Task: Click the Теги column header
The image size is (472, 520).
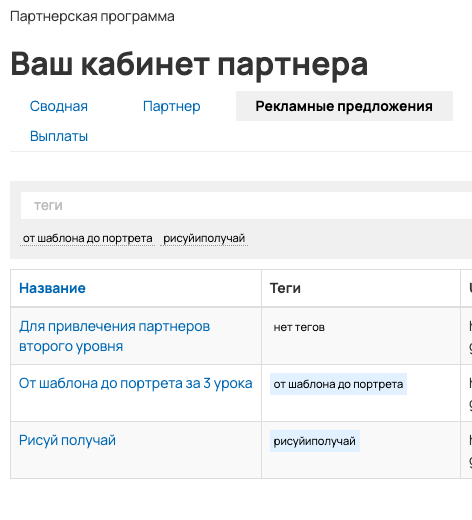Action: point(285,288)
